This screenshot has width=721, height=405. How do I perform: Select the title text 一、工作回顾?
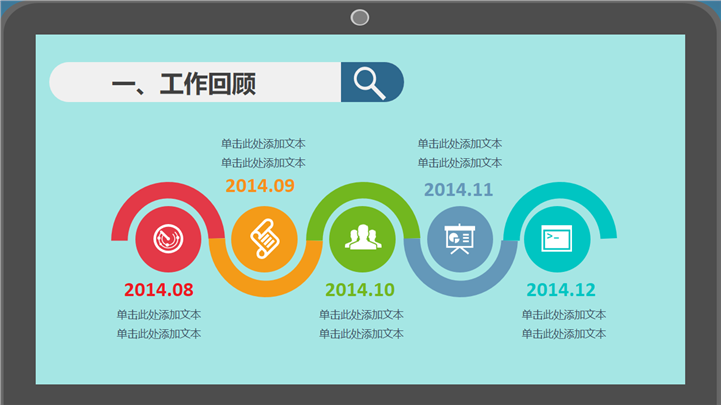pyautogui.click(x=183, y=84)
